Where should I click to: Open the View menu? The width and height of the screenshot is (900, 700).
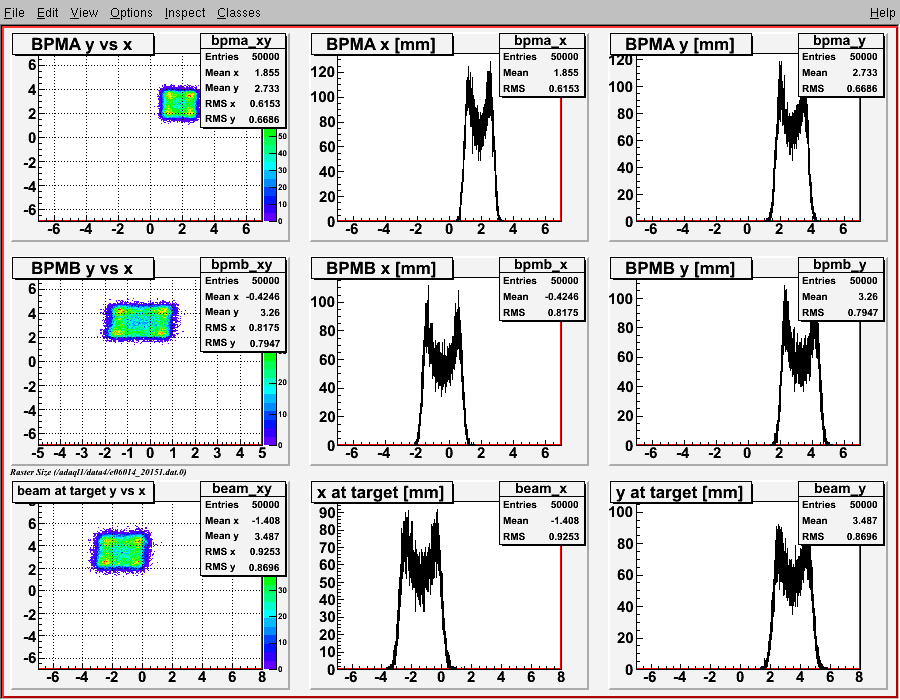click(84, 13)
